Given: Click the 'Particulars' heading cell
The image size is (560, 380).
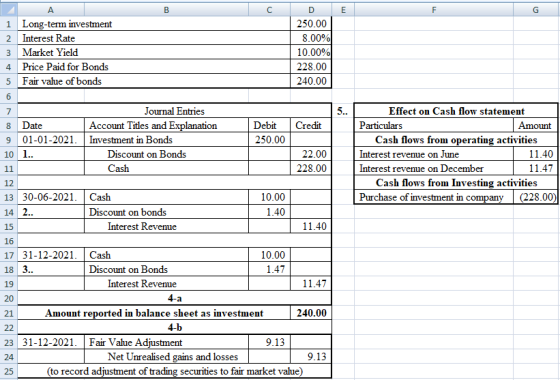Looking at the screenshot, I should tap(434, 125).
